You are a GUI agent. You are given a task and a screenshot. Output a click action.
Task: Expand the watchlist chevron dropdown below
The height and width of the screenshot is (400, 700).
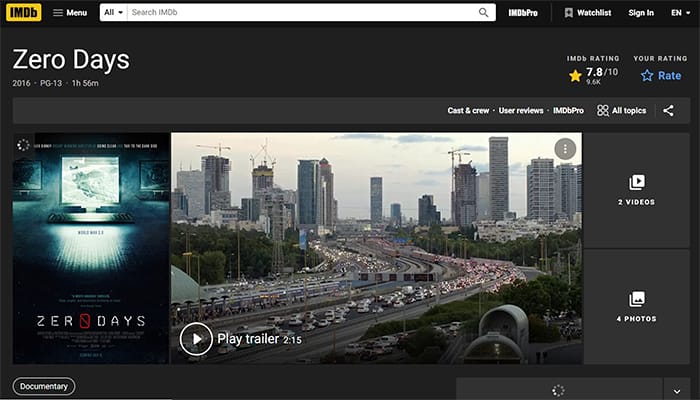tap(677, 391)
